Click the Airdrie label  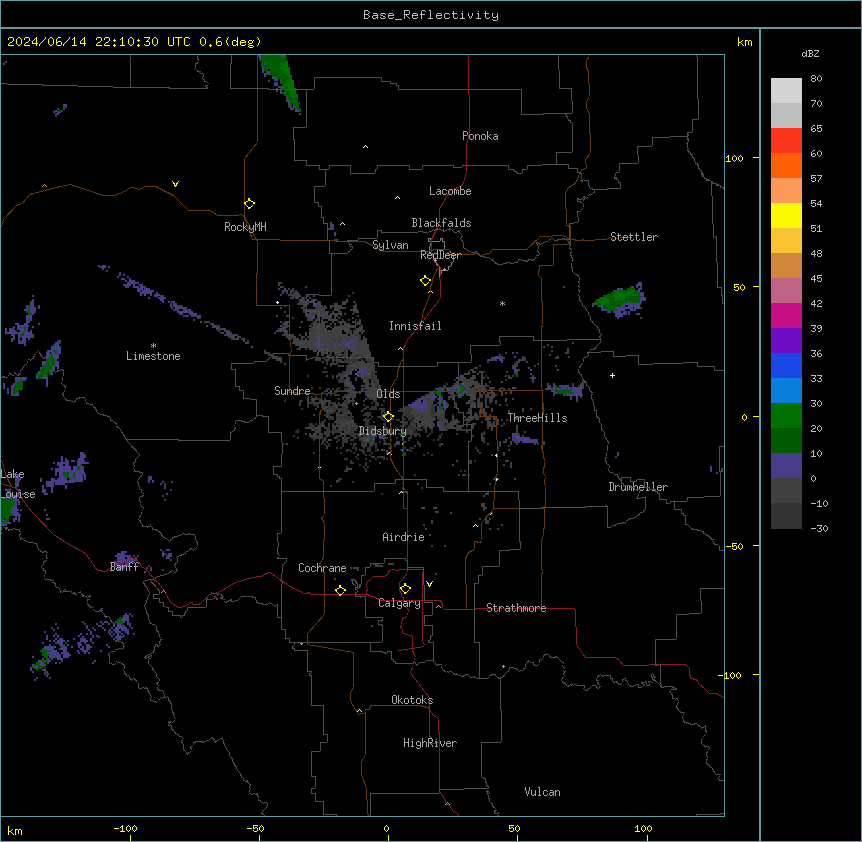coord(404,537)
